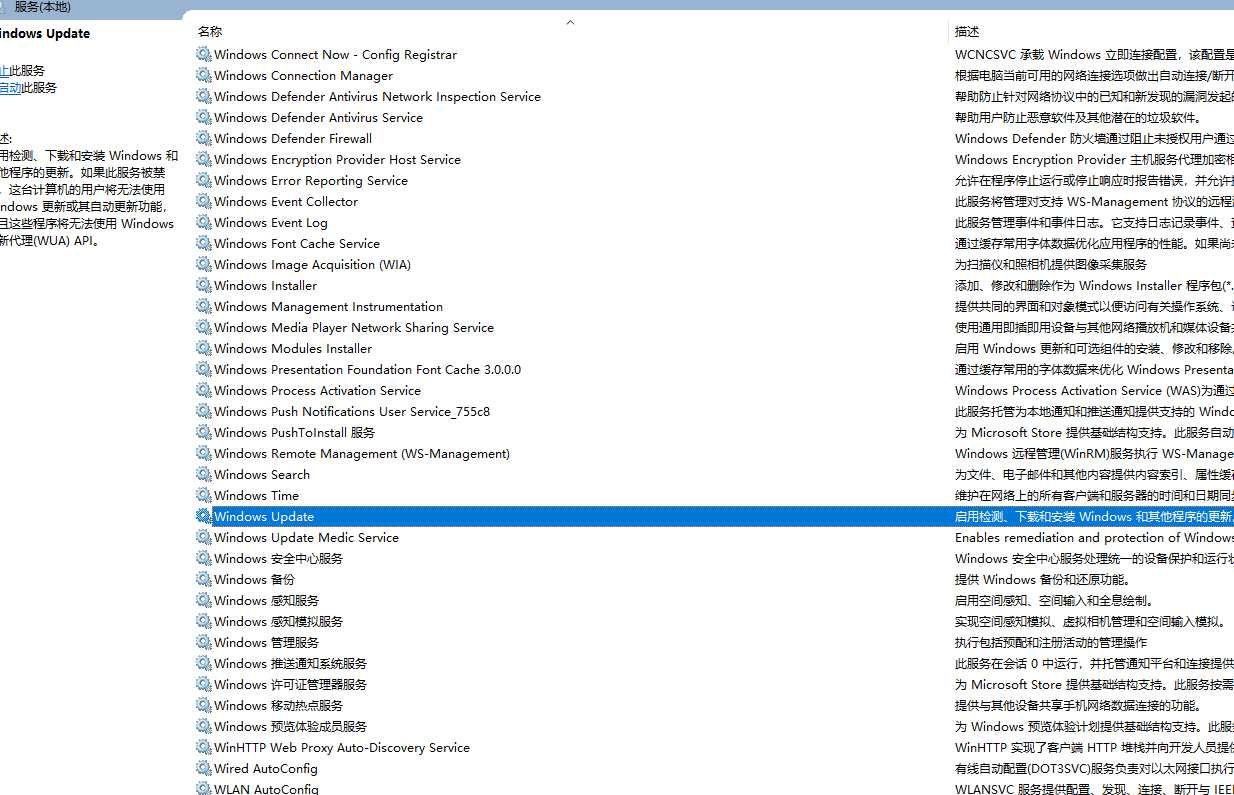The height and width of the screenshot is (795, 1234).
Task: Sort services by the 名称 column header
Action: coord(210,32)
